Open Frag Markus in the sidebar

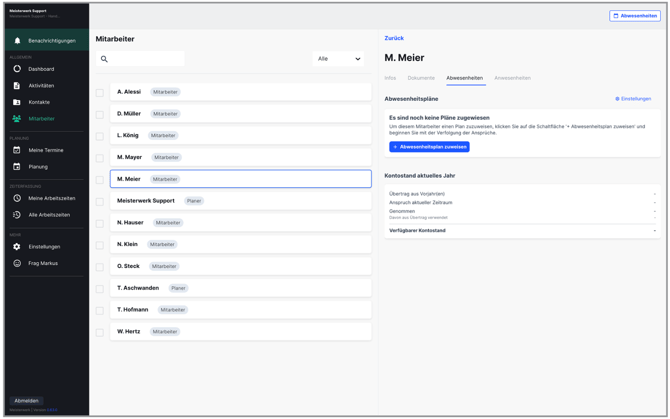[43, 263]
